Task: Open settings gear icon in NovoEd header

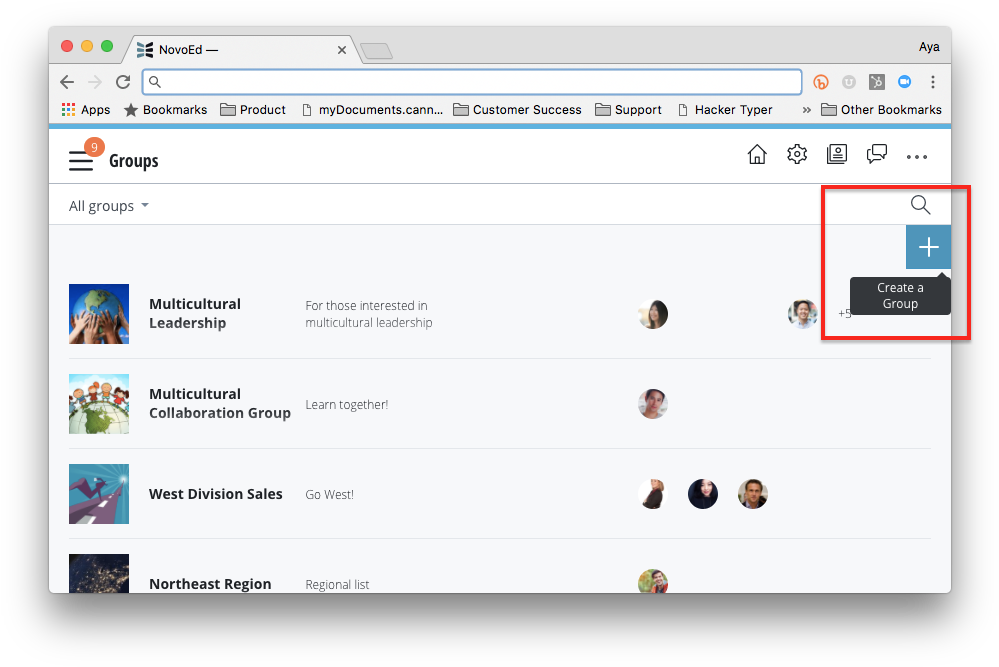Action: point(796,154)
